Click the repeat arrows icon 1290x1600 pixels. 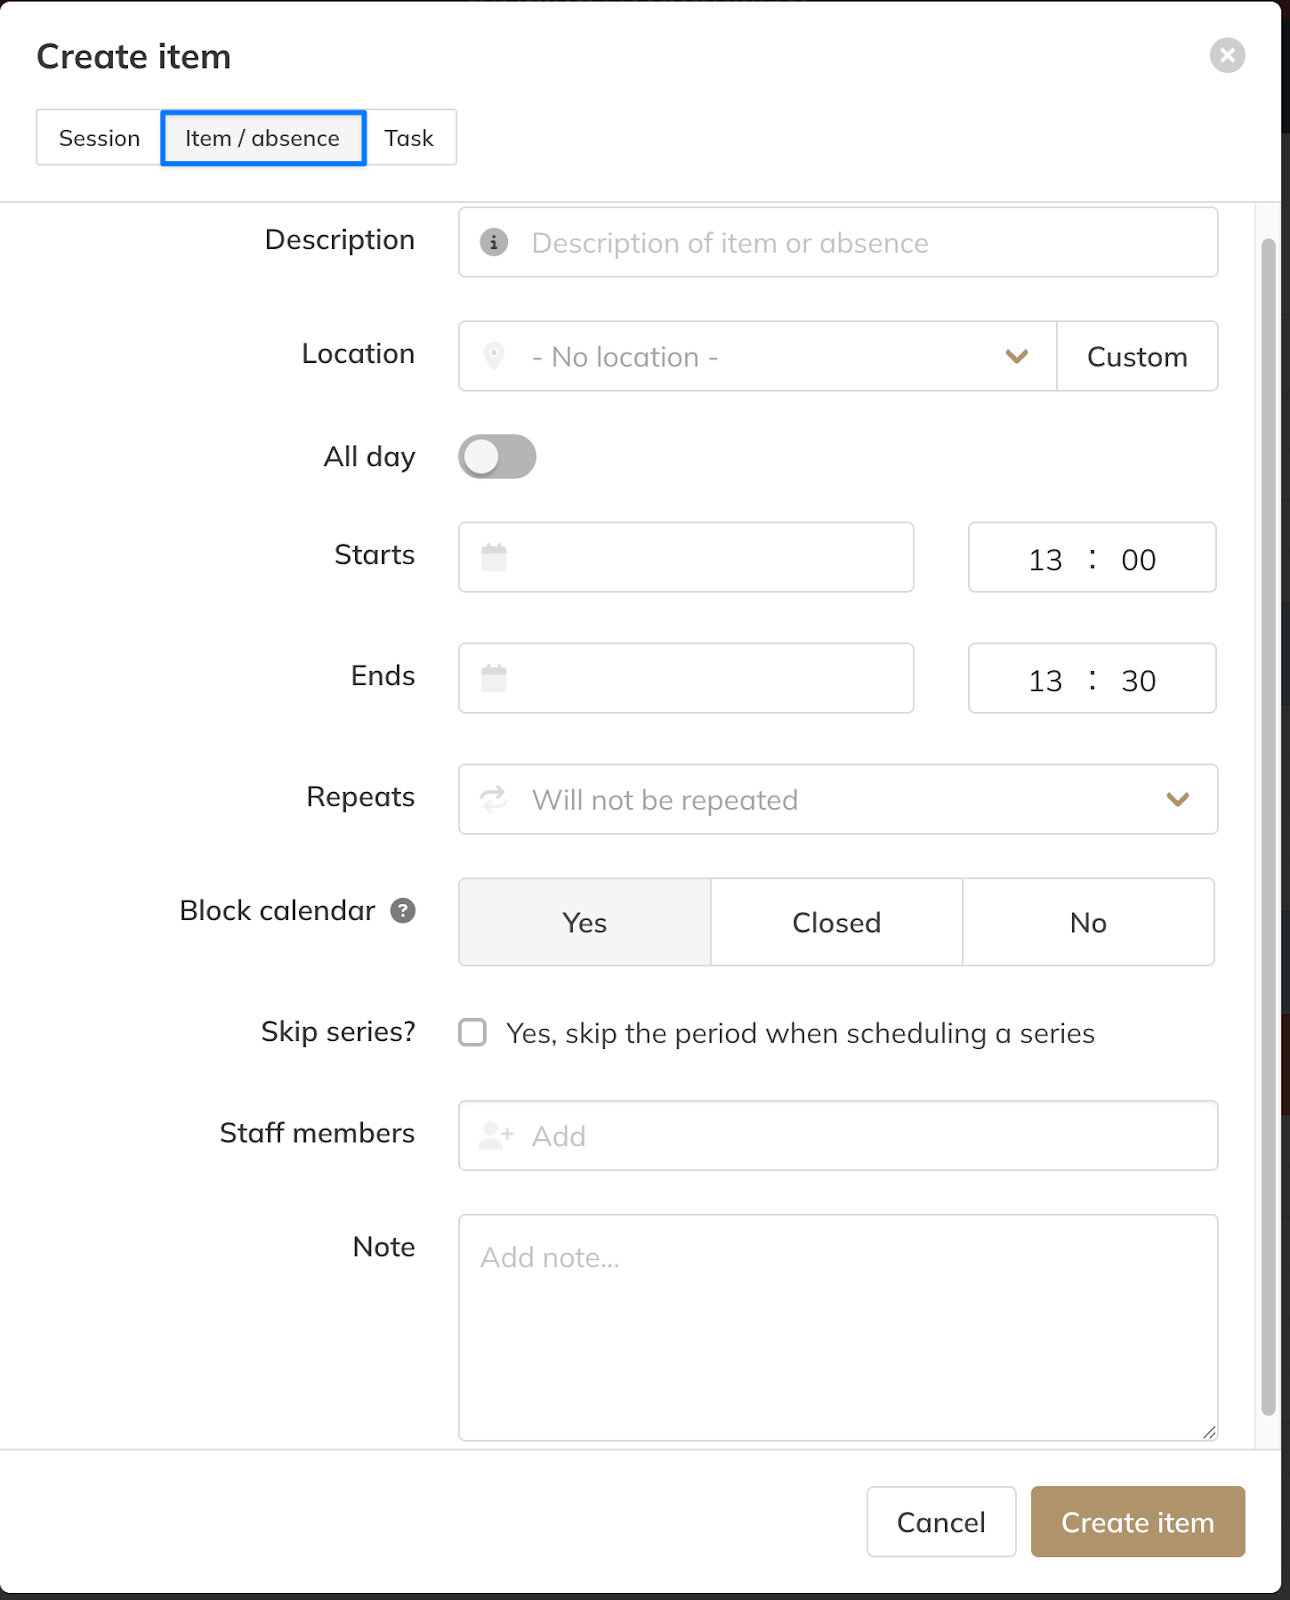point(494,799)
